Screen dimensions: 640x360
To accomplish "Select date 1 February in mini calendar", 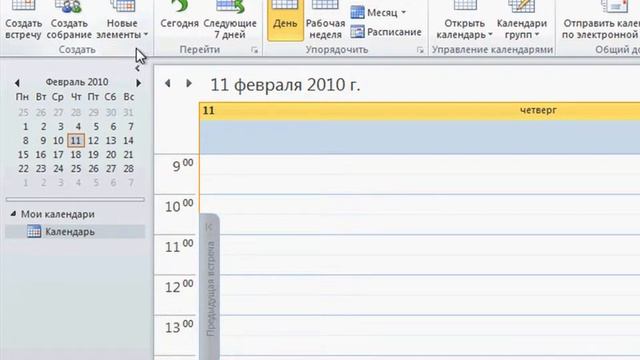I will point(25,127).
